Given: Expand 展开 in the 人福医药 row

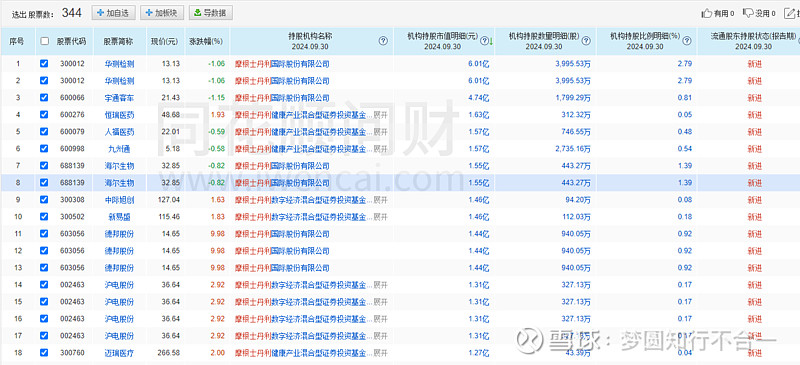Looking at the screenshot, I should [x=381, y=132].
